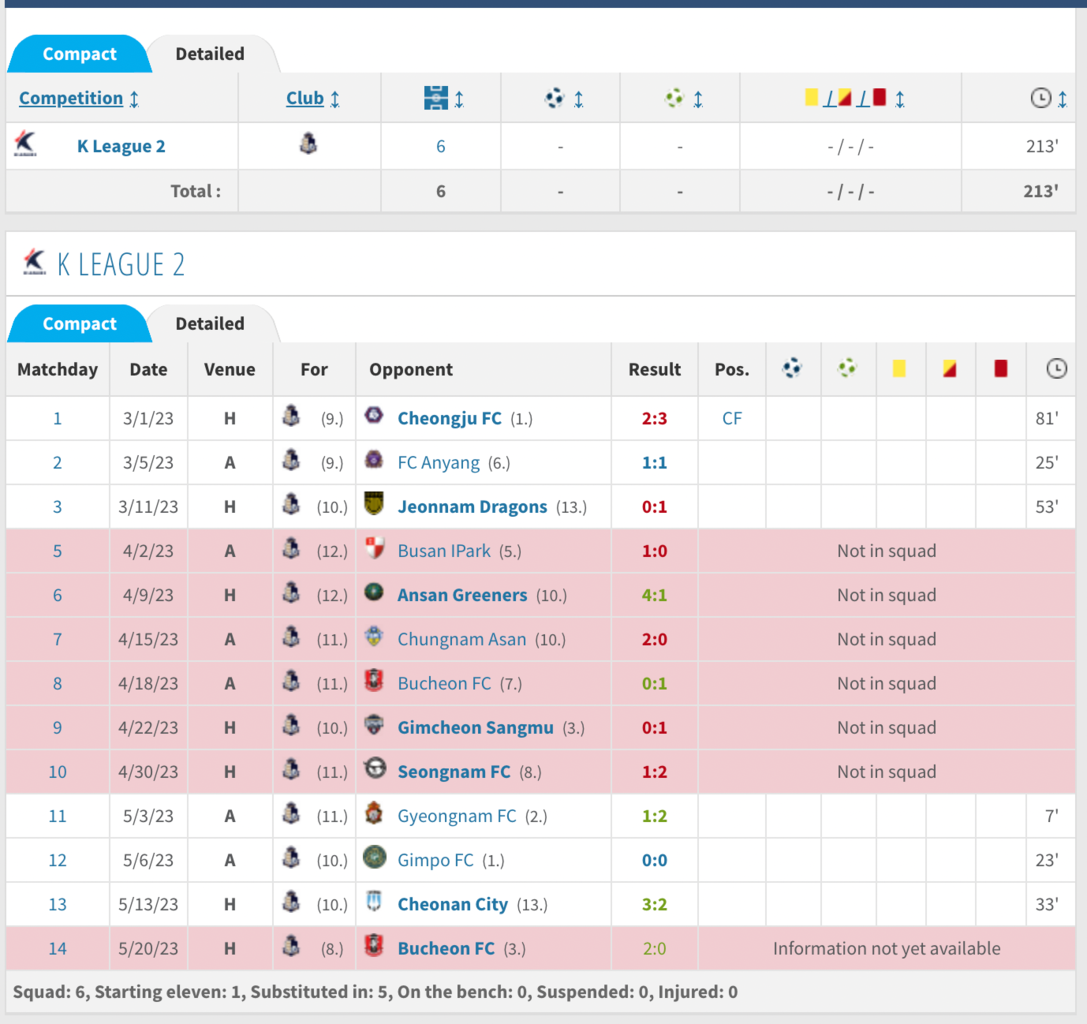Screen dimensions: 1087x1024
Task: Open the Ansan Greeners team link
Action: [462, 595]
